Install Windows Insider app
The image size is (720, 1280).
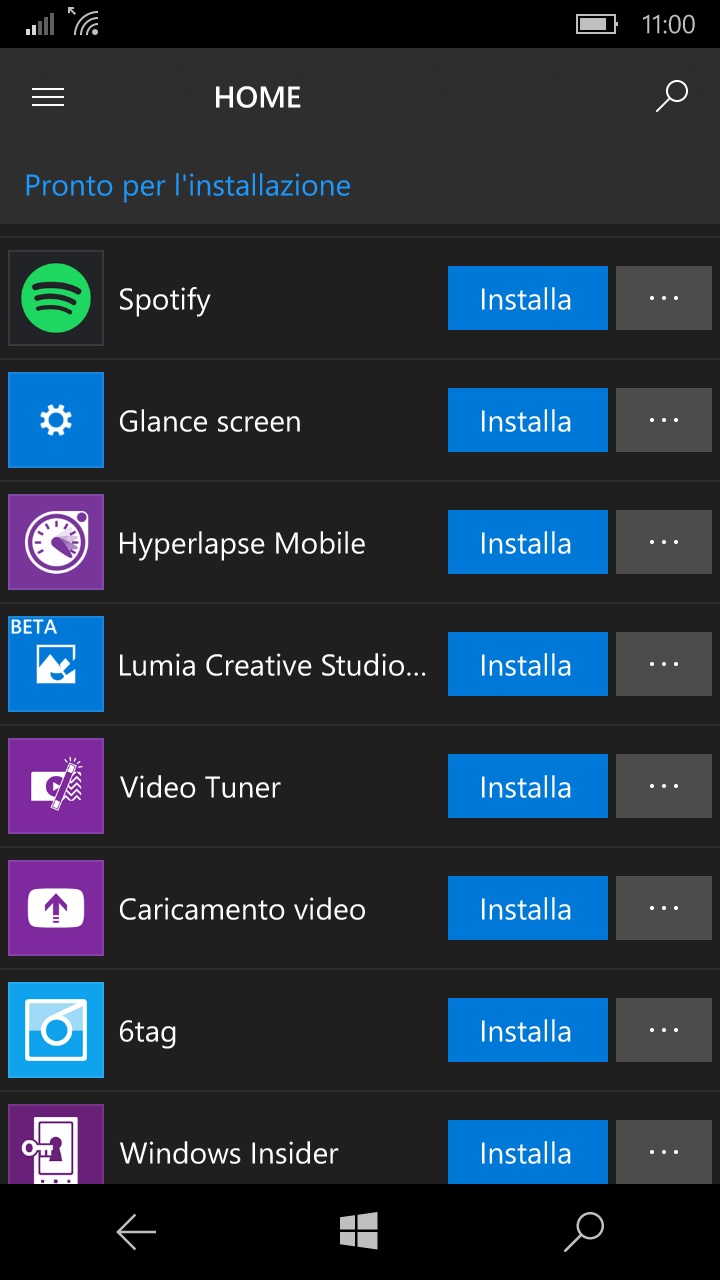pos(528,1152)
